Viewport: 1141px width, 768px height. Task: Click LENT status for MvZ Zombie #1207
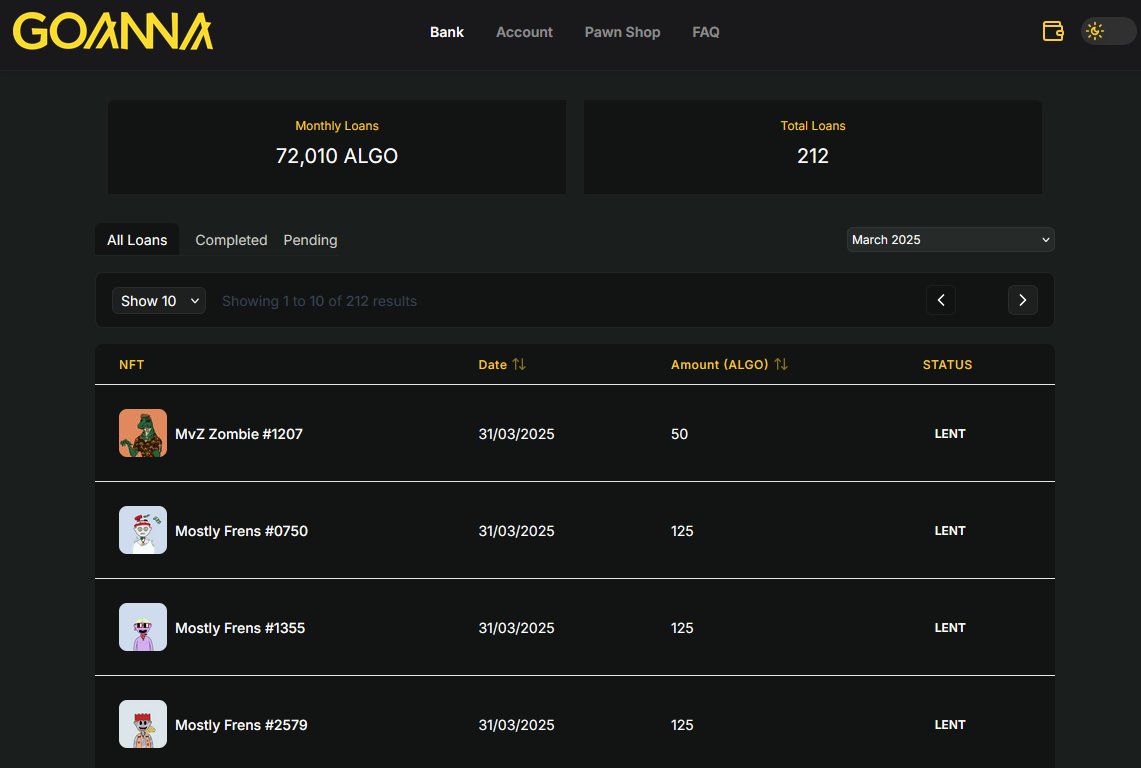(x=950, y=433)
